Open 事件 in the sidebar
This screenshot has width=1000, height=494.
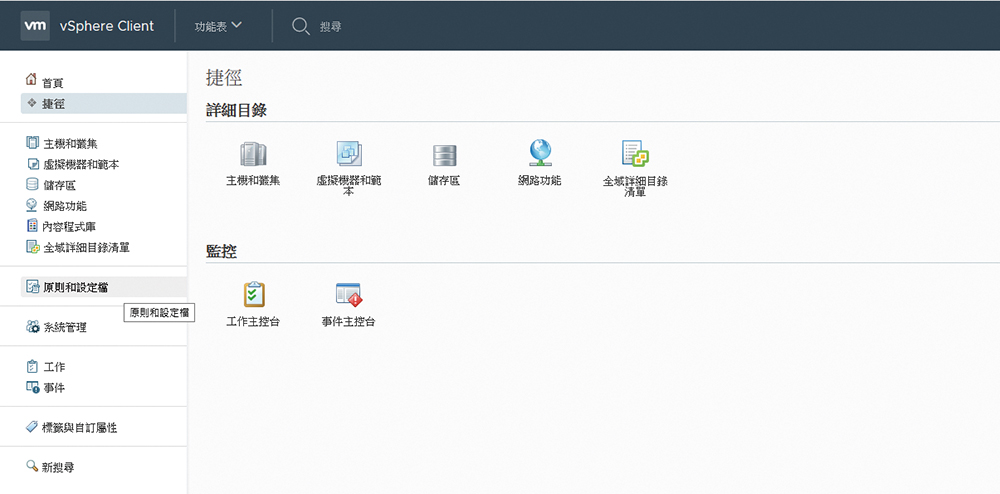pyautogui.click(x=54, y=388)
